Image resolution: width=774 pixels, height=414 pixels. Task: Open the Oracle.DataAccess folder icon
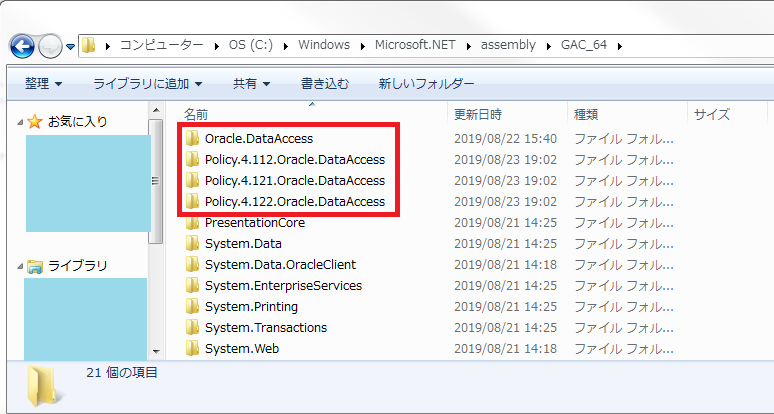coord(192,139)
